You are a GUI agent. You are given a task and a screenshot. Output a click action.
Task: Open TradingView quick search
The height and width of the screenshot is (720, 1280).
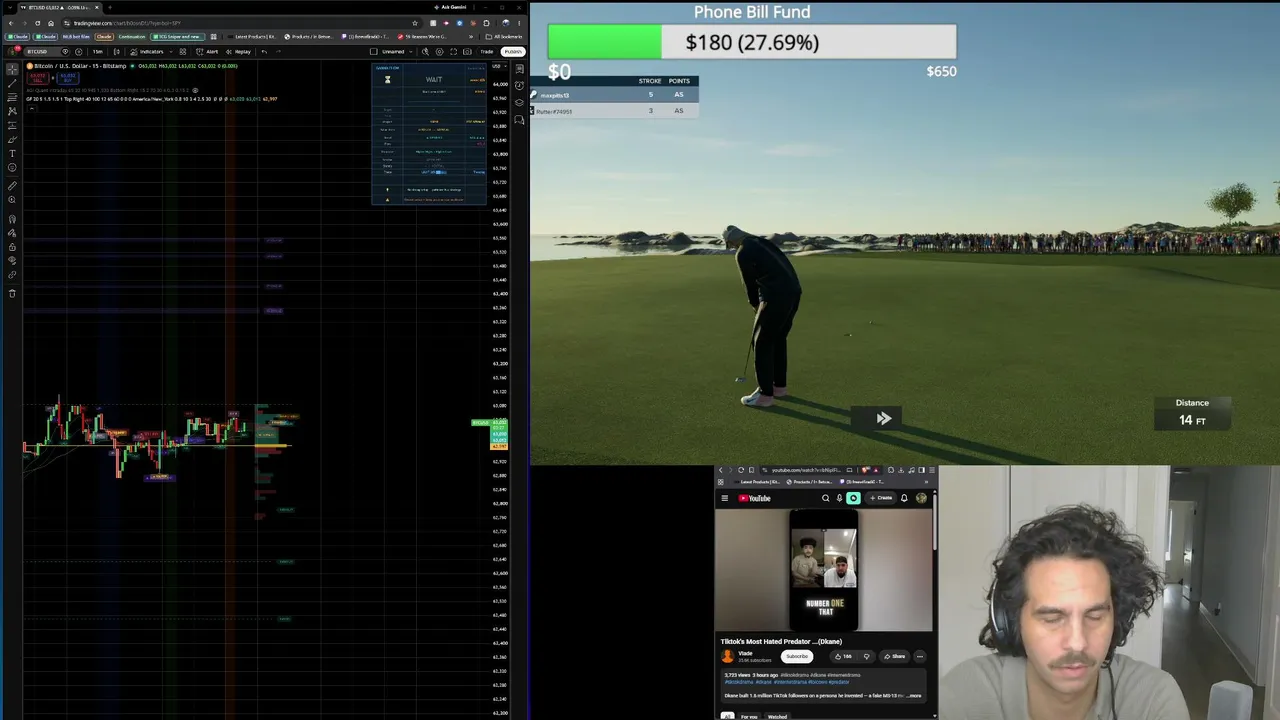(x=426, y=51)
